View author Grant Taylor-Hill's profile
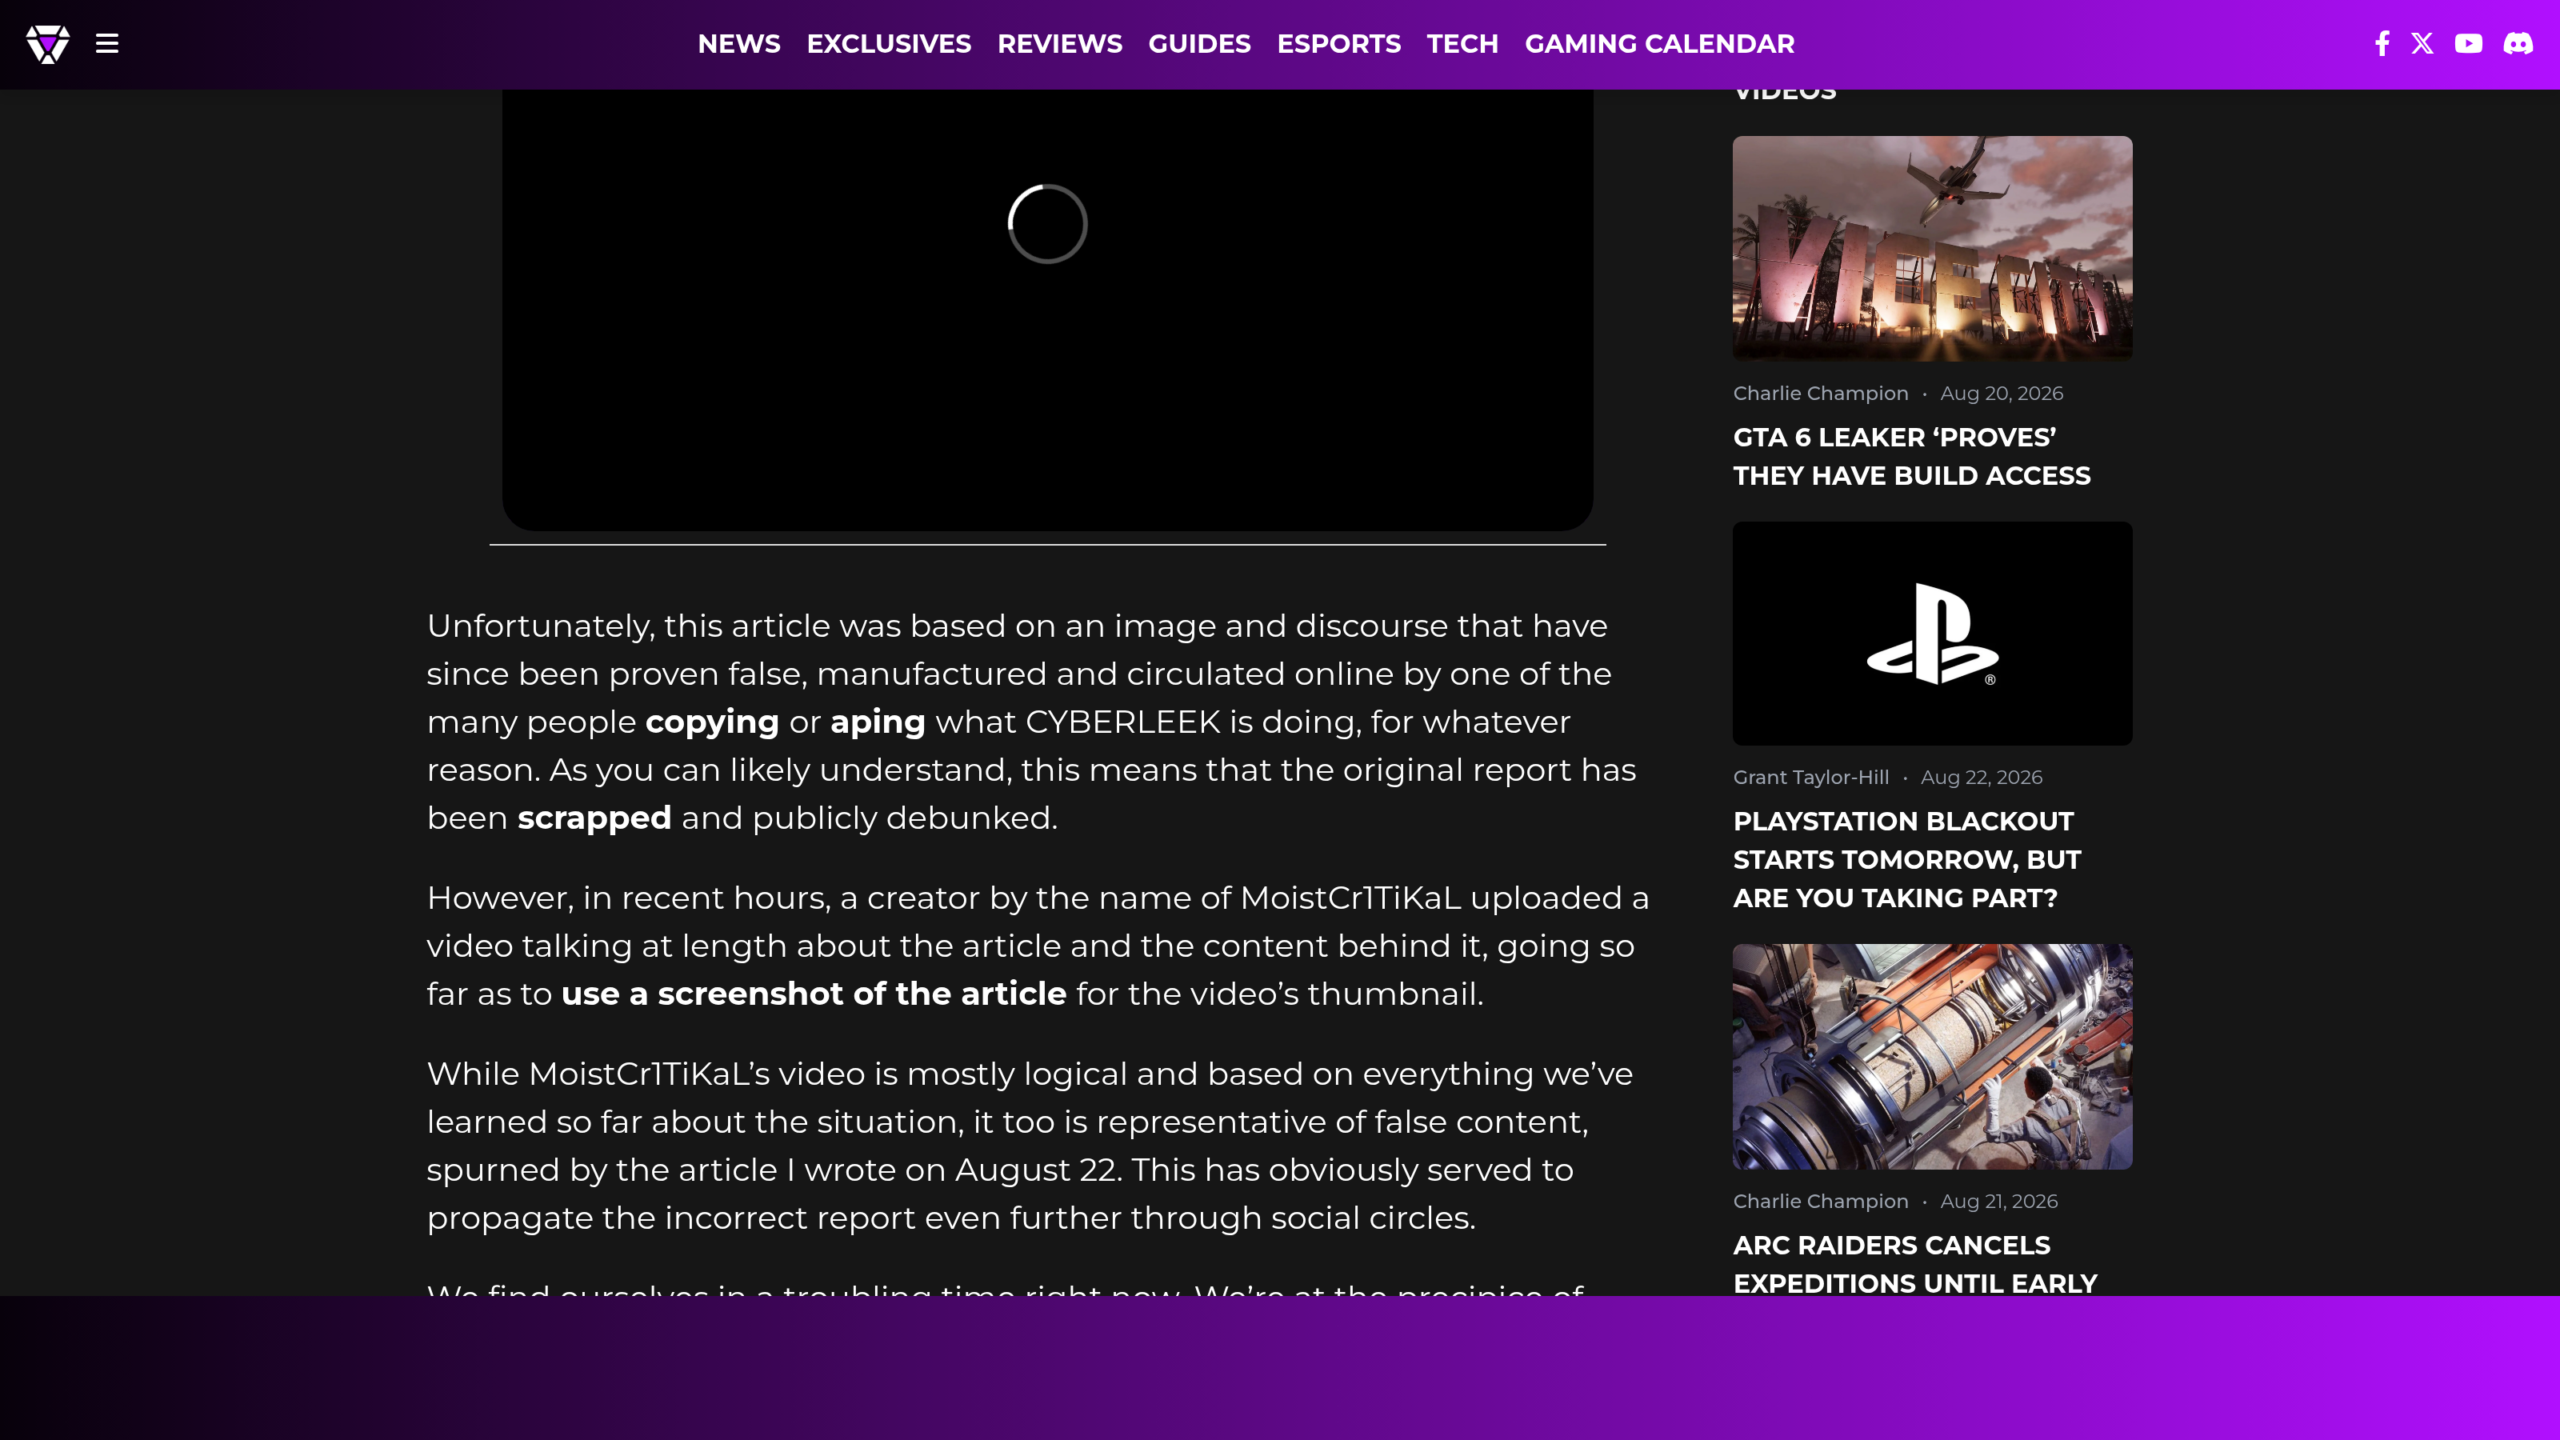Image resolution: width=2560 pixels, height=1440 pixels. [1811, 777]
